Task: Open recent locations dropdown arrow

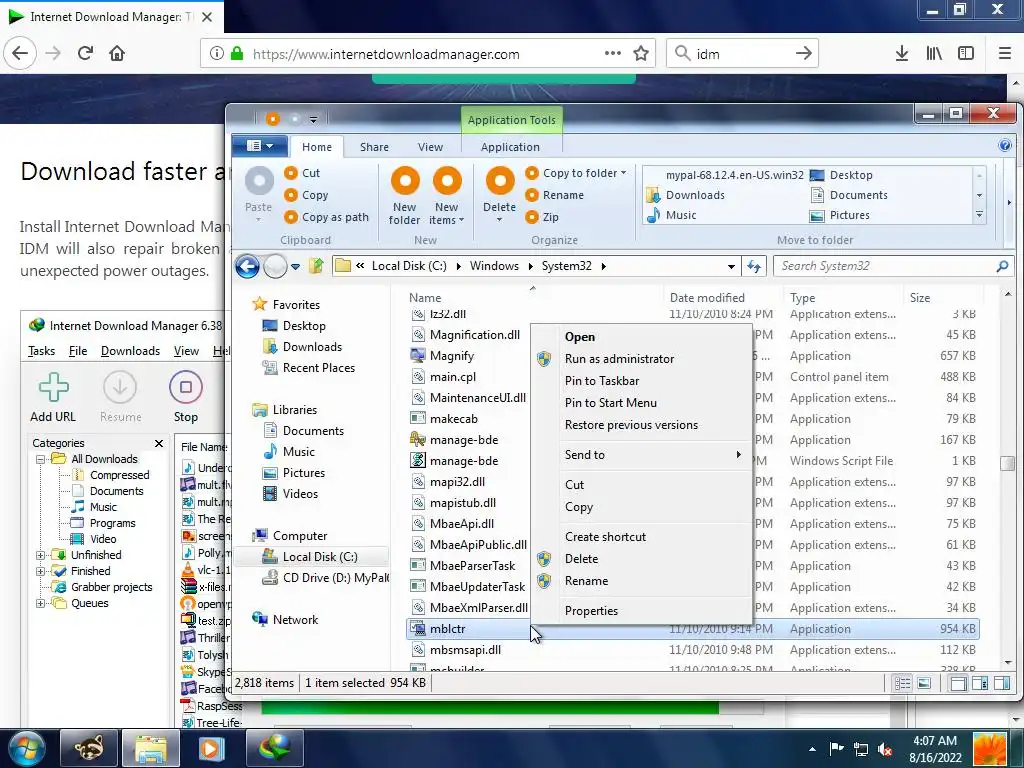Action: click(x=295, y=266)
